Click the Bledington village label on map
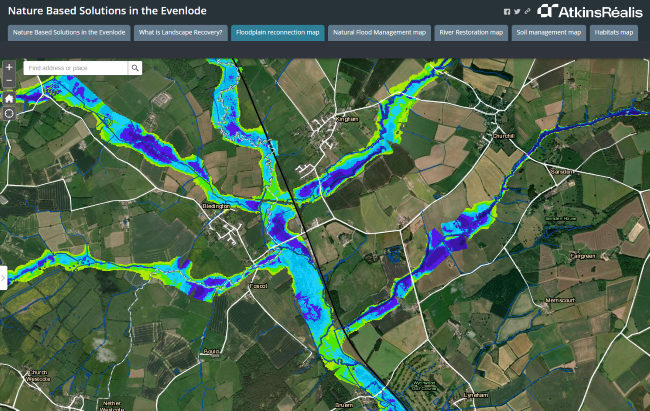 click(x=216, y=207)
